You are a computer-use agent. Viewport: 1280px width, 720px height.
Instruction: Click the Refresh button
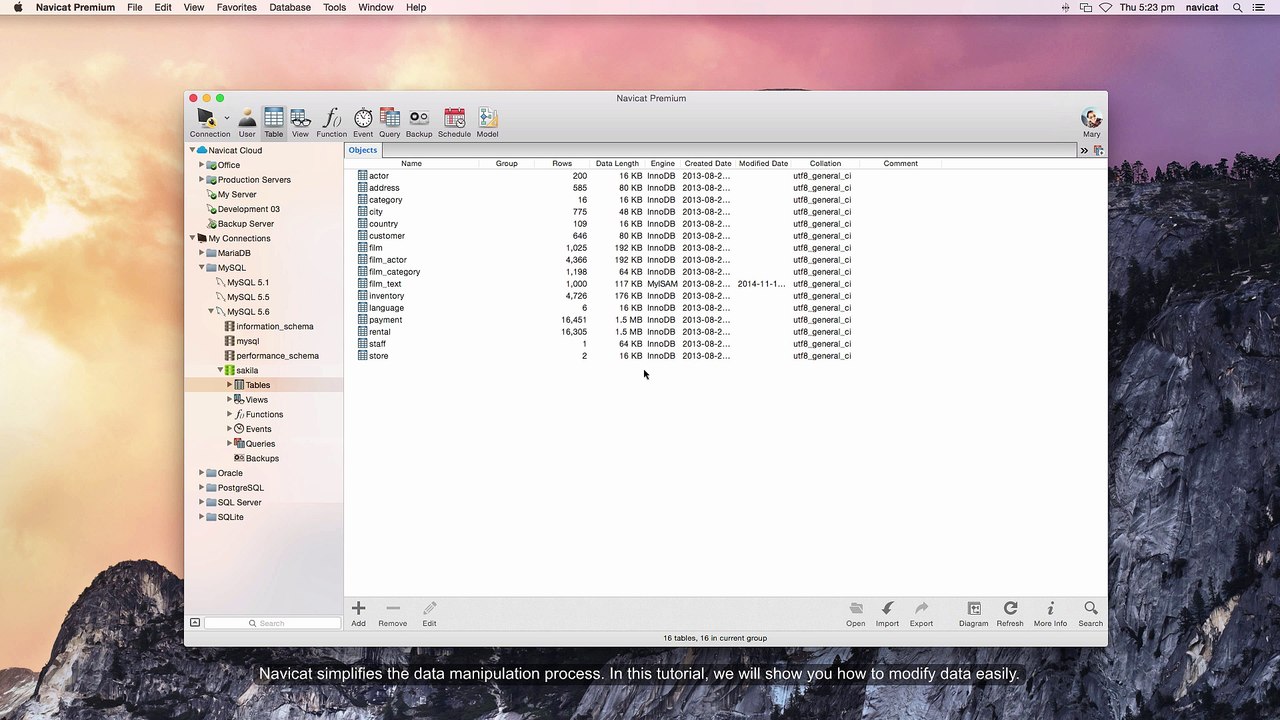1010,613
